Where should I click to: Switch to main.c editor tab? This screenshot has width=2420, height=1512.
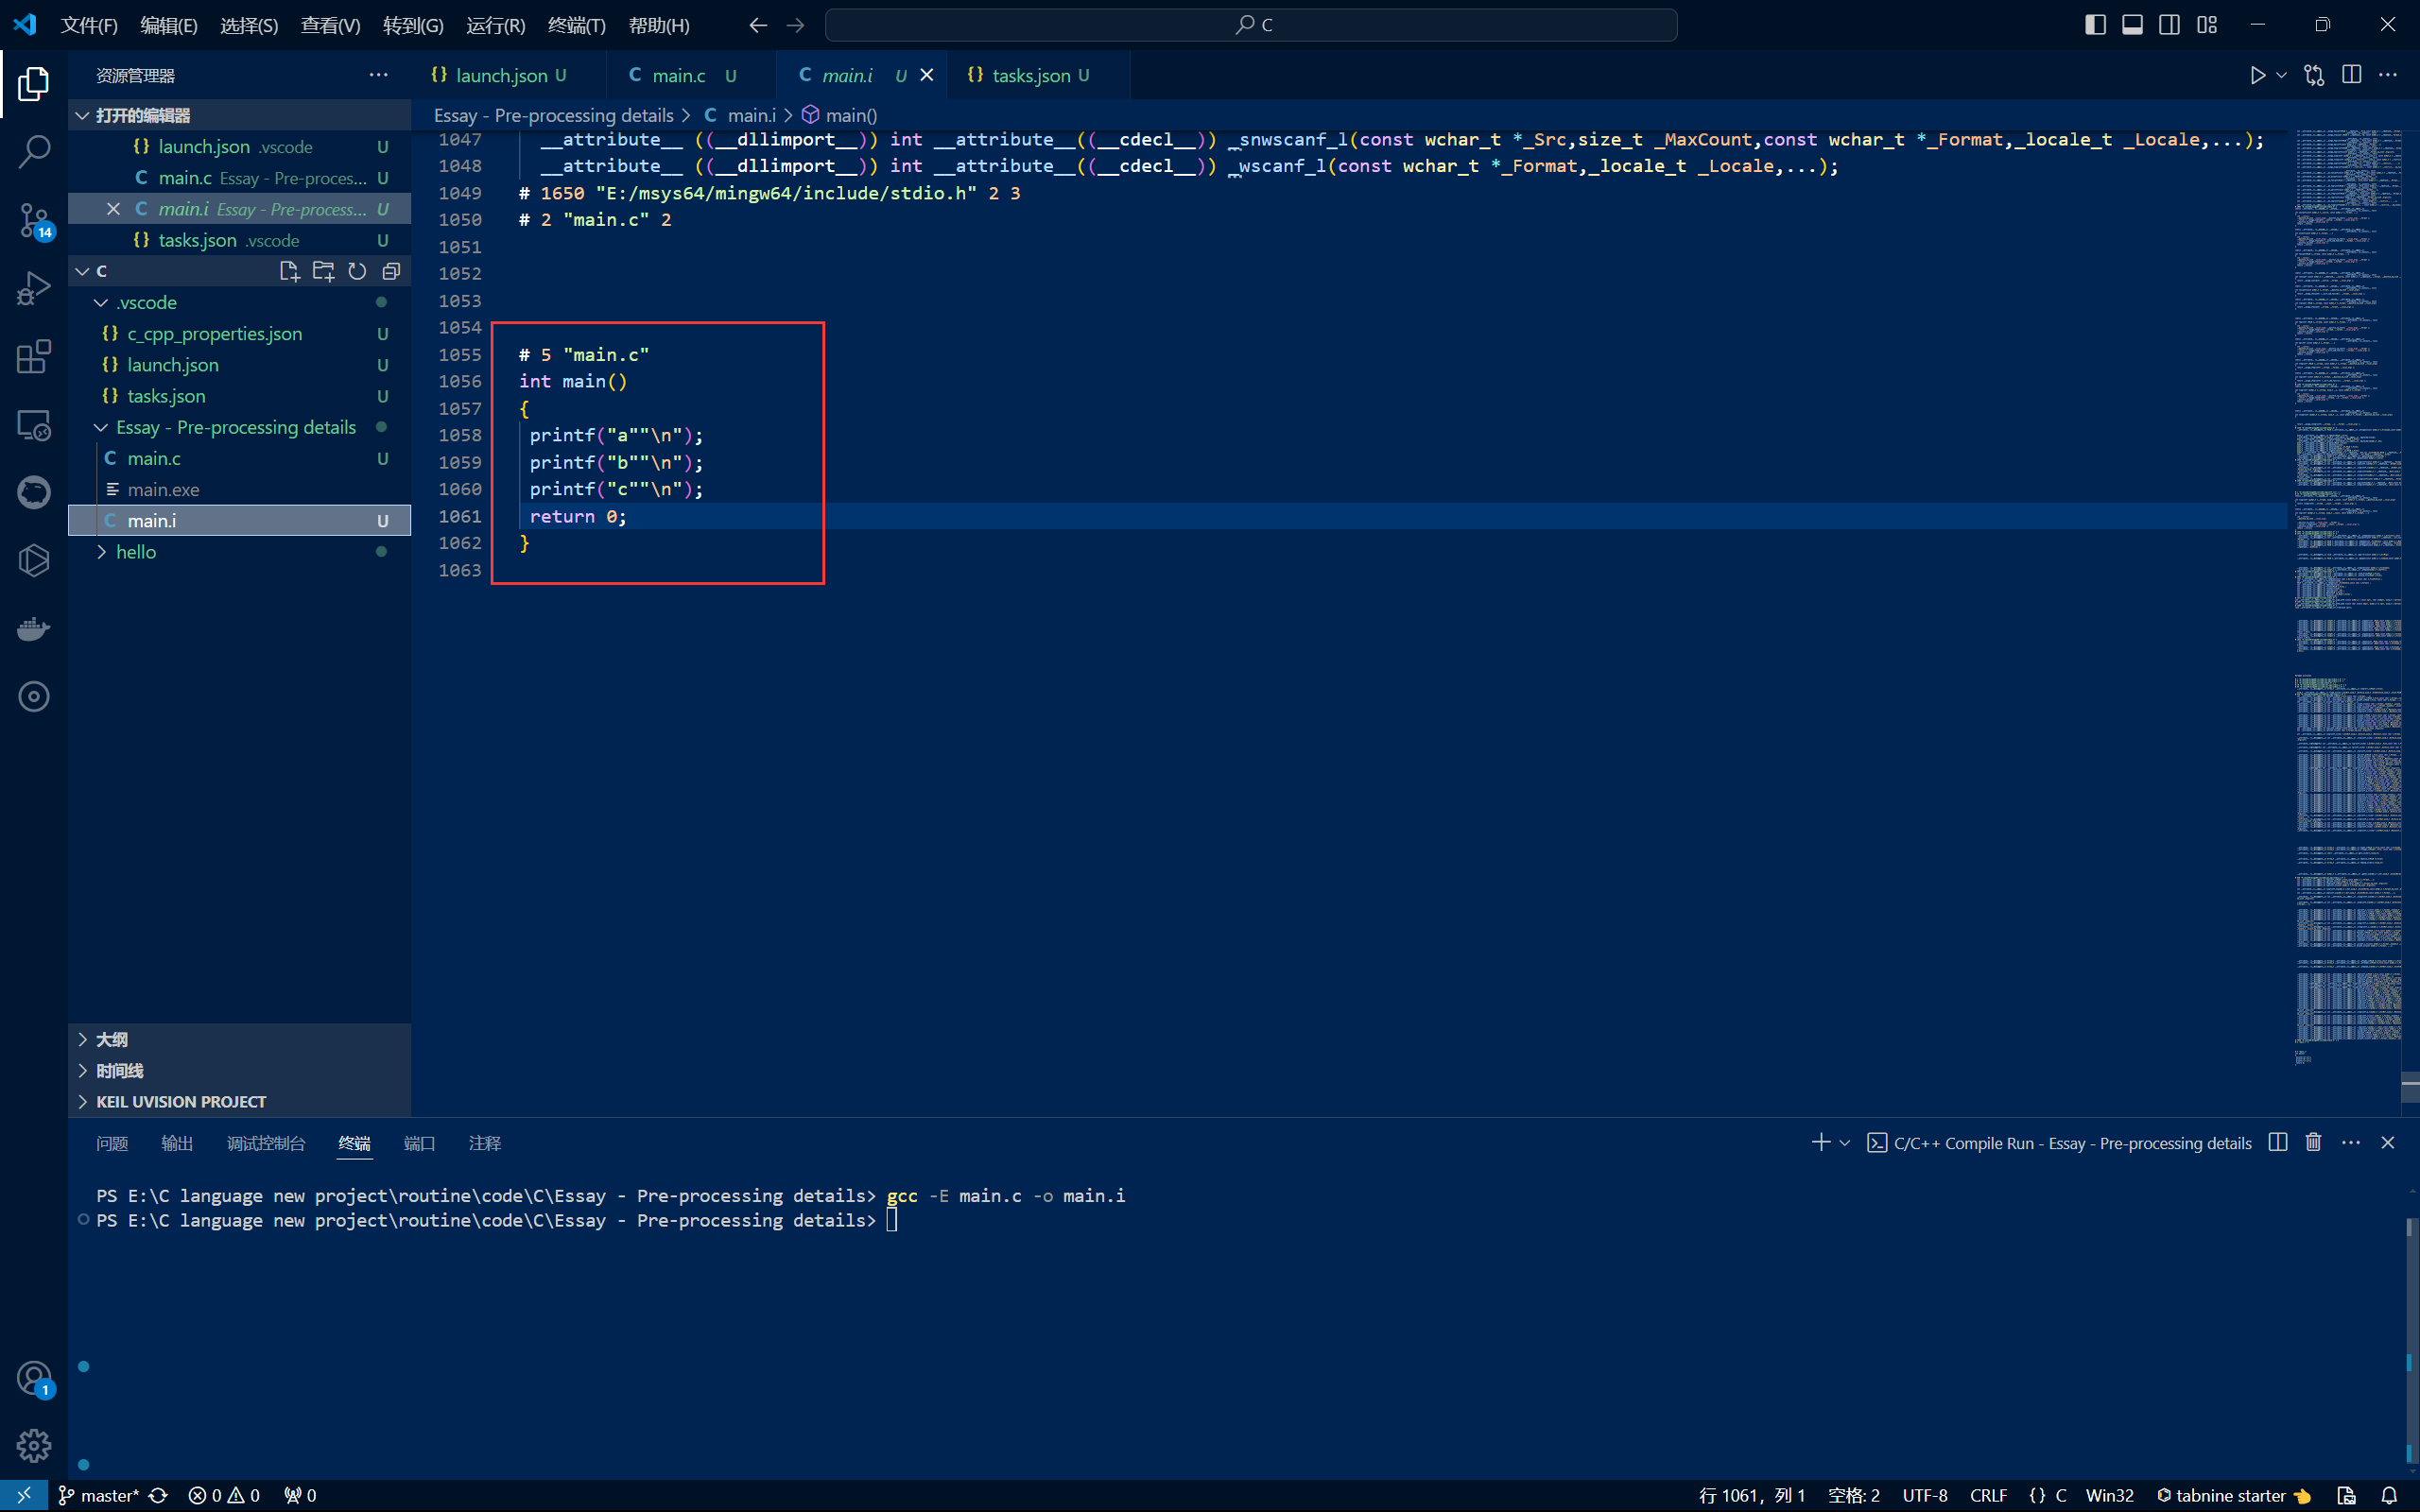pos(690,75)
